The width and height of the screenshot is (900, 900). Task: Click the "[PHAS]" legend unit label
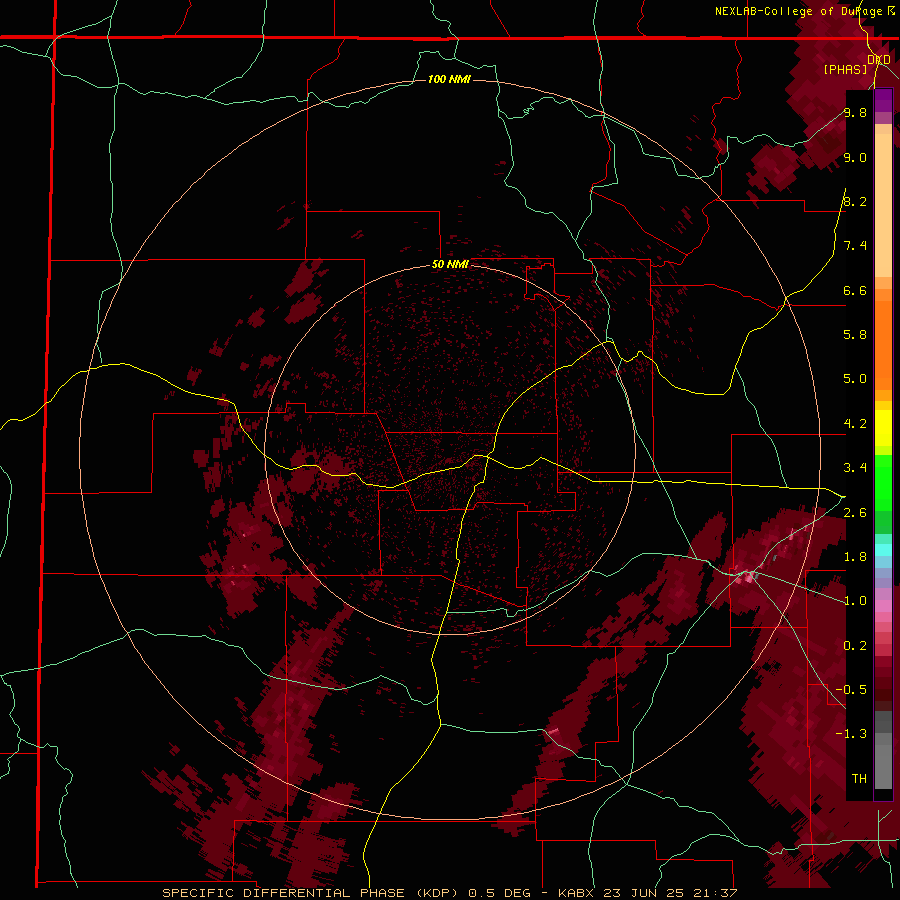pyautogui.click(x=845, y=69)
